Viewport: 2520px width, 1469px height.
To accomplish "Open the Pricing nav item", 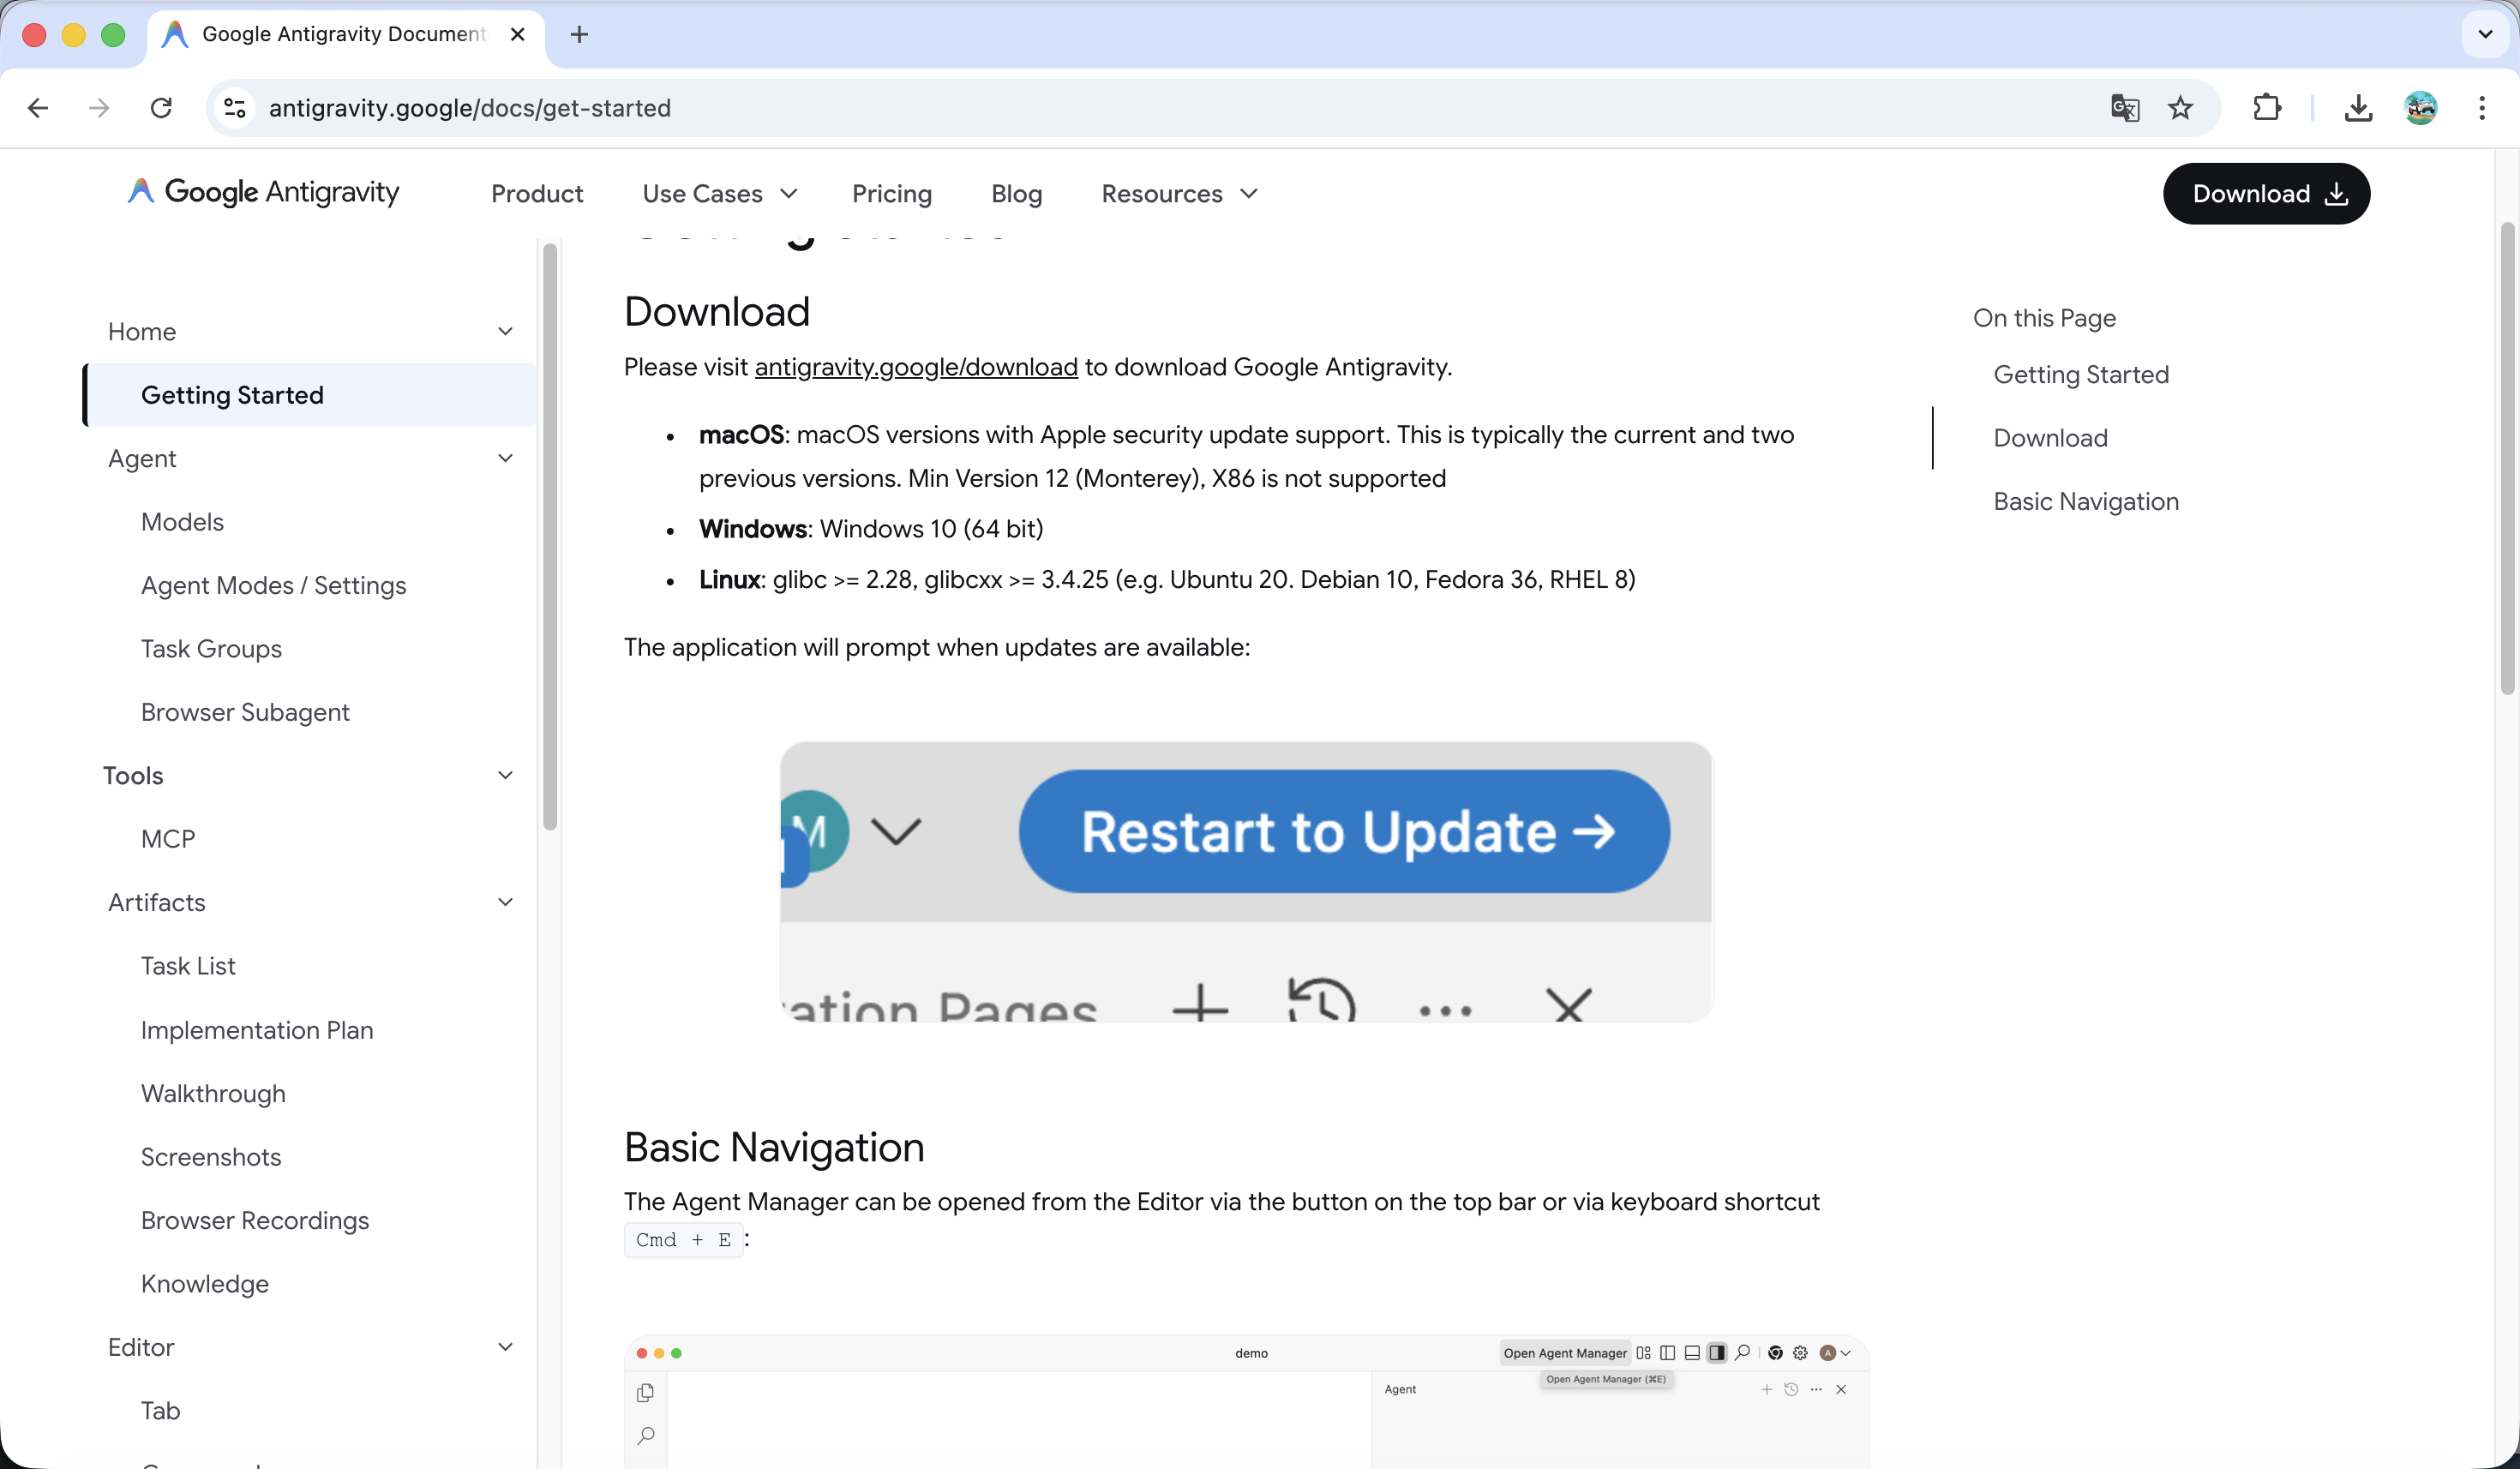I will tap(891, 194).
